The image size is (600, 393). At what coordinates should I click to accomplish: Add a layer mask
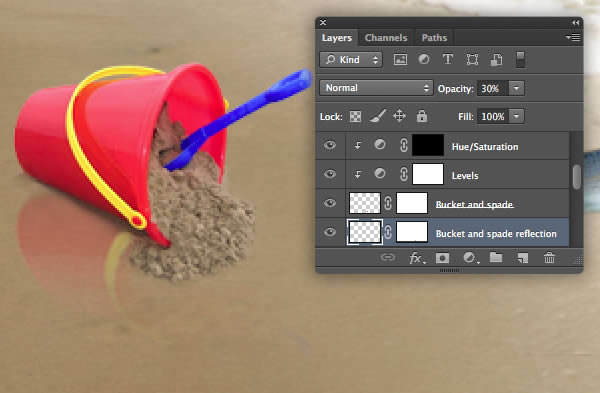[442, 258]
